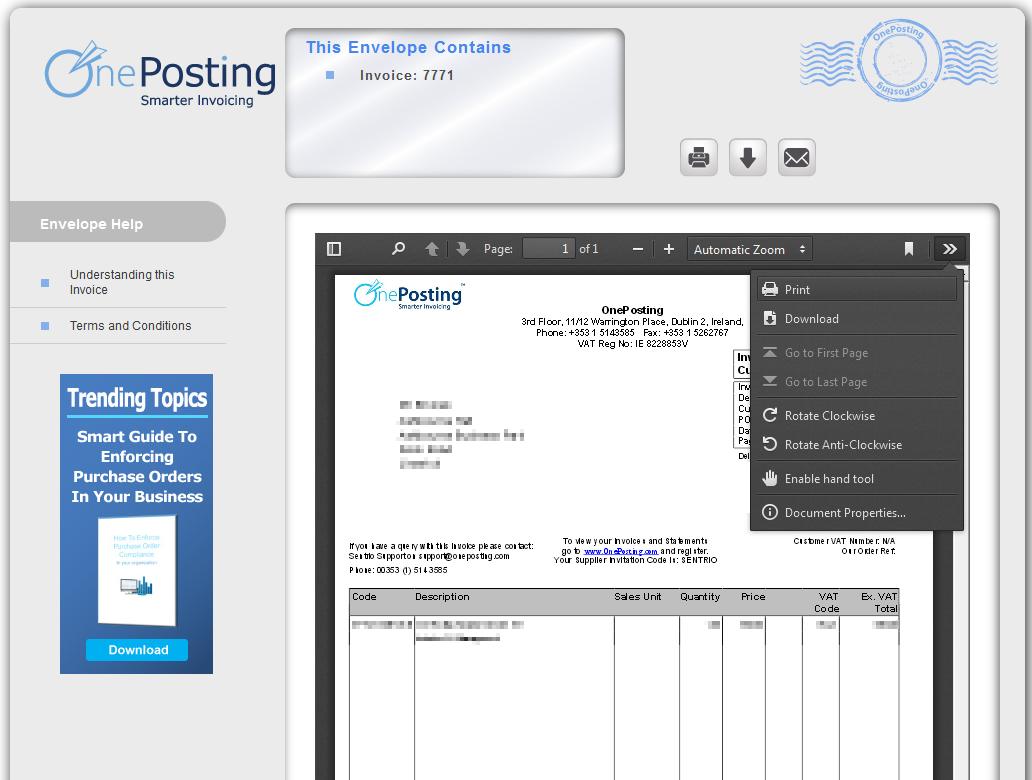This screenshot has height=780, width=1032.
Task: Open Document Properties from the menu
Action: click(x=856, y=513)
